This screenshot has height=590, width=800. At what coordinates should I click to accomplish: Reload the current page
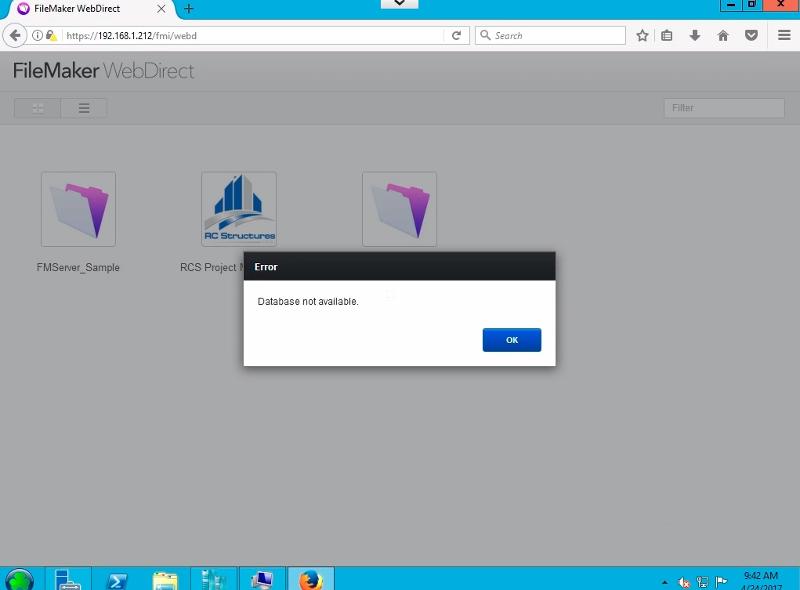click(457, 36)
